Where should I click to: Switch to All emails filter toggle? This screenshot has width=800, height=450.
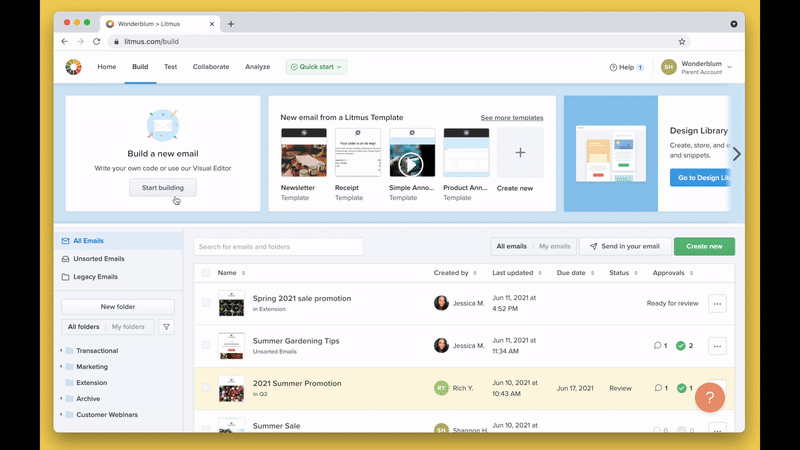tap(511, 246)
